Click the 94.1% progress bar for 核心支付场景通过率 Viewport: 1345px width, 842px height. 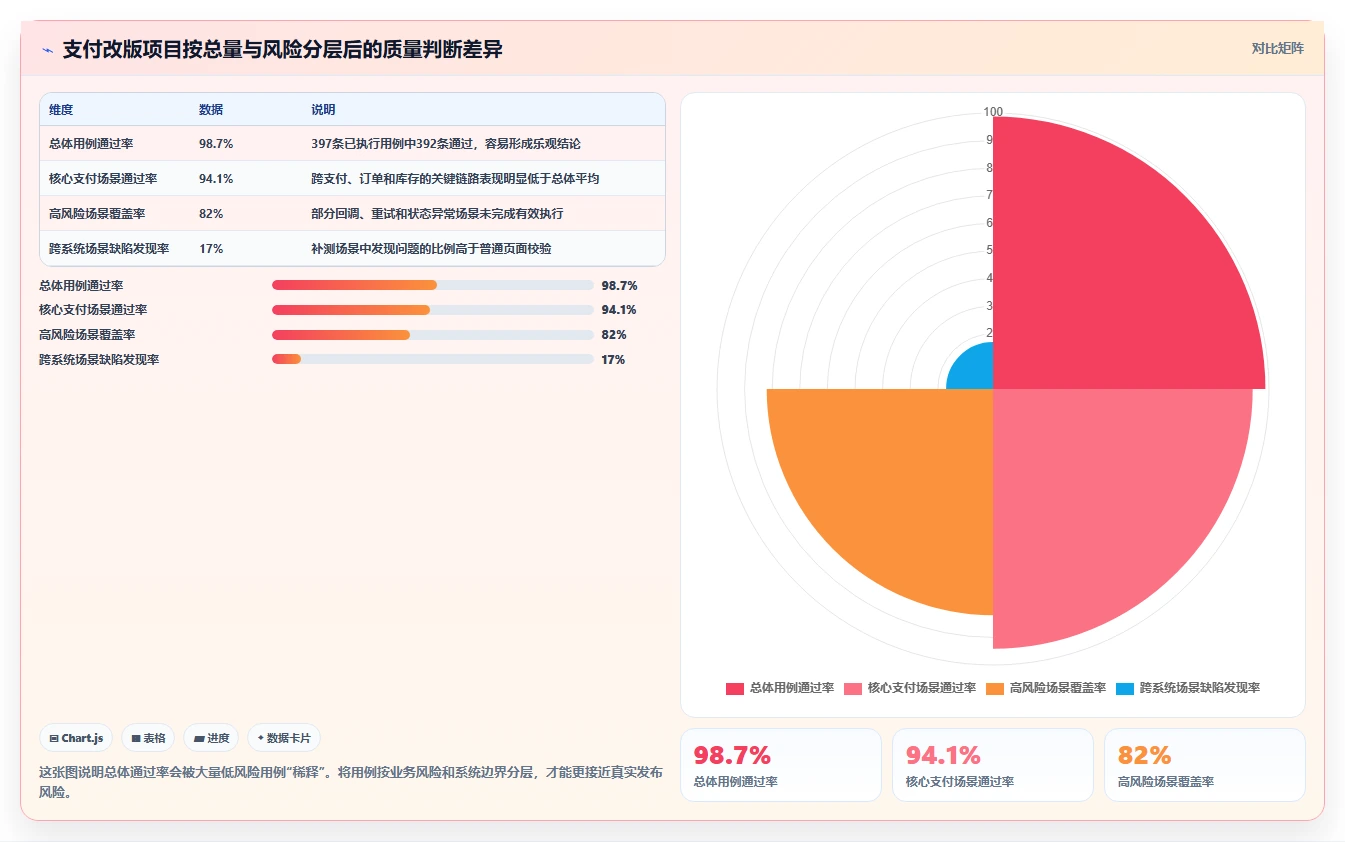tap(433, 310)
